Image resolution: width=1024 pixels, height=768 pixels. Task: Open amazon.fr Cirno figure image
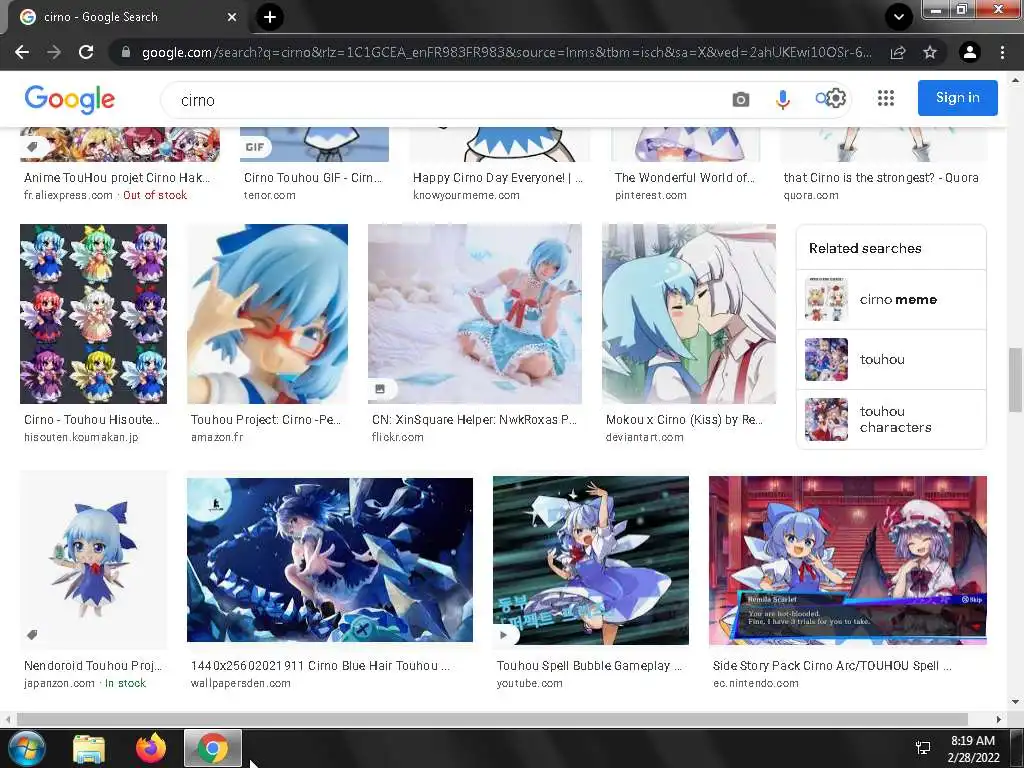coord(267,313)
